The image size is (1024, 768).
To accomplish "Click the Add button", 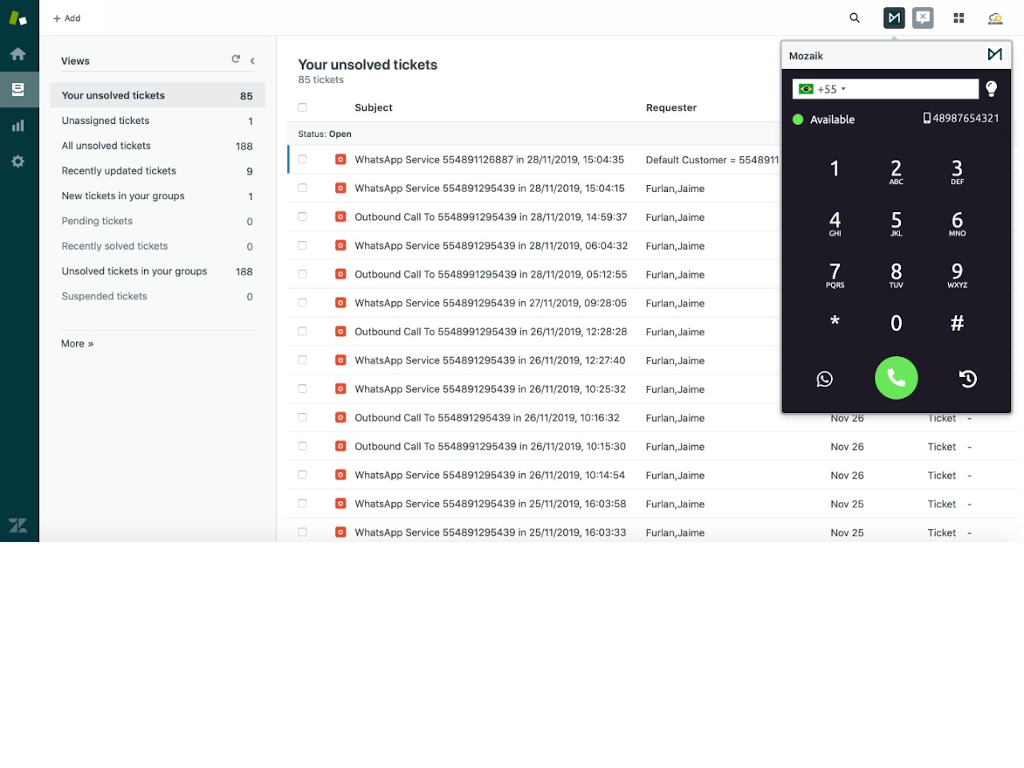I will (x=67, y=18).
